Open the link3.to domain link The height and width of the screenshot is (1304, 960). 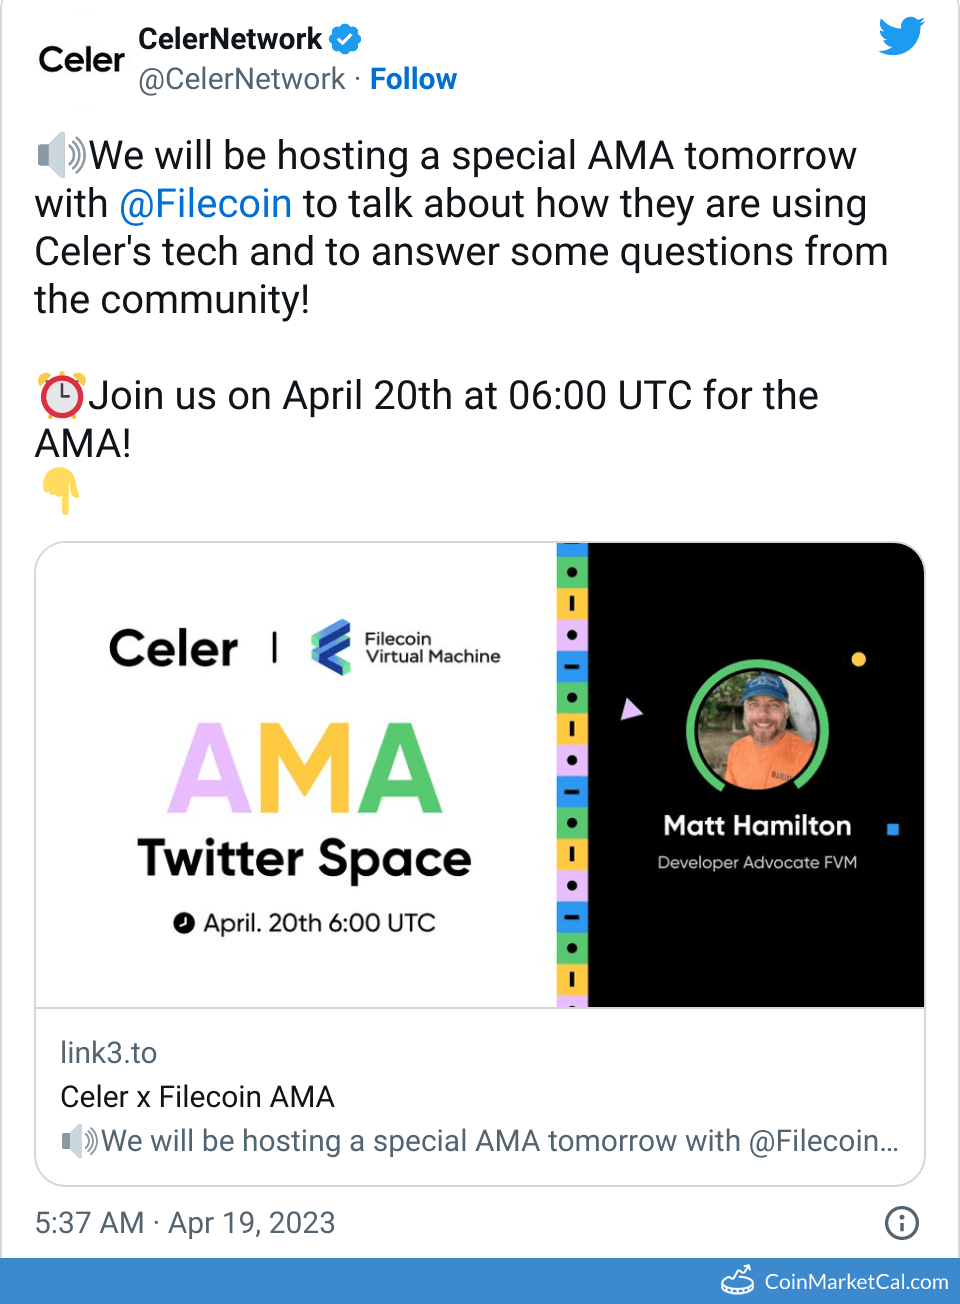pyautogui.click(x=108, y=1053)
